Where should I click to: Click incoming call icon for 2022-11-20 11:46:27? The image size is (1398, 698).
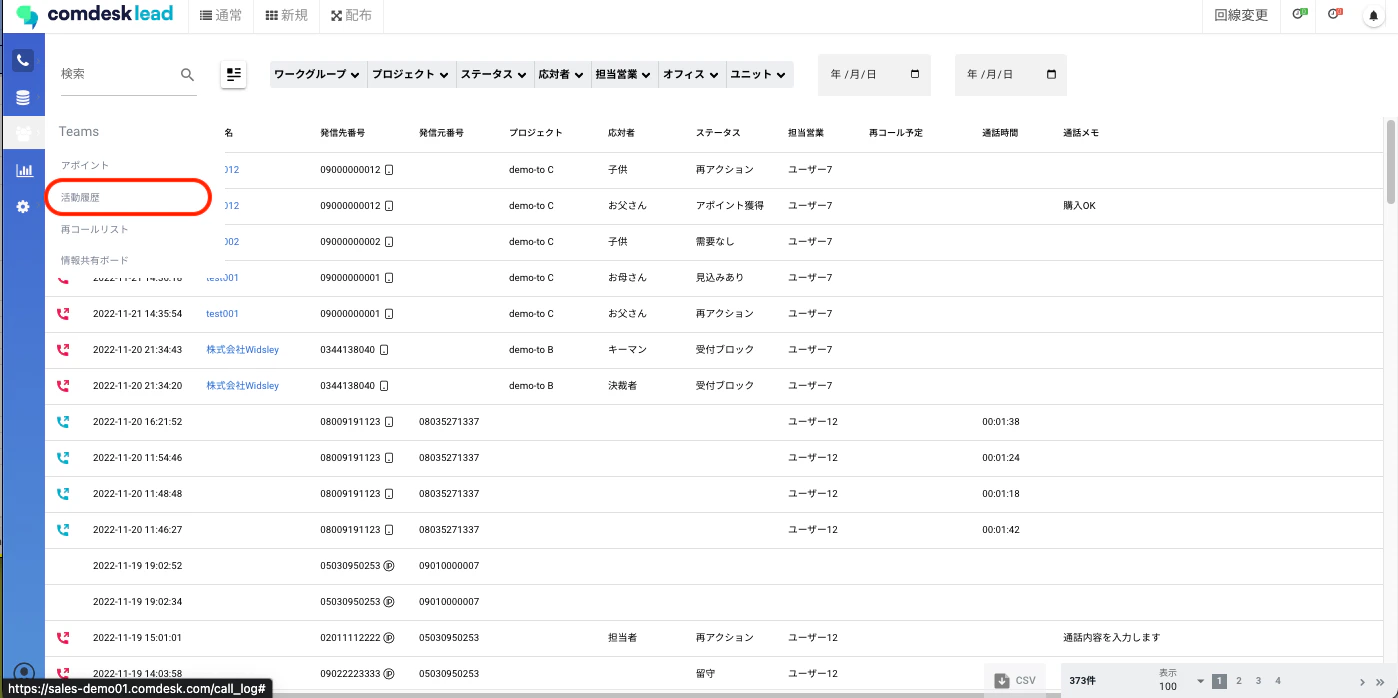63,529
